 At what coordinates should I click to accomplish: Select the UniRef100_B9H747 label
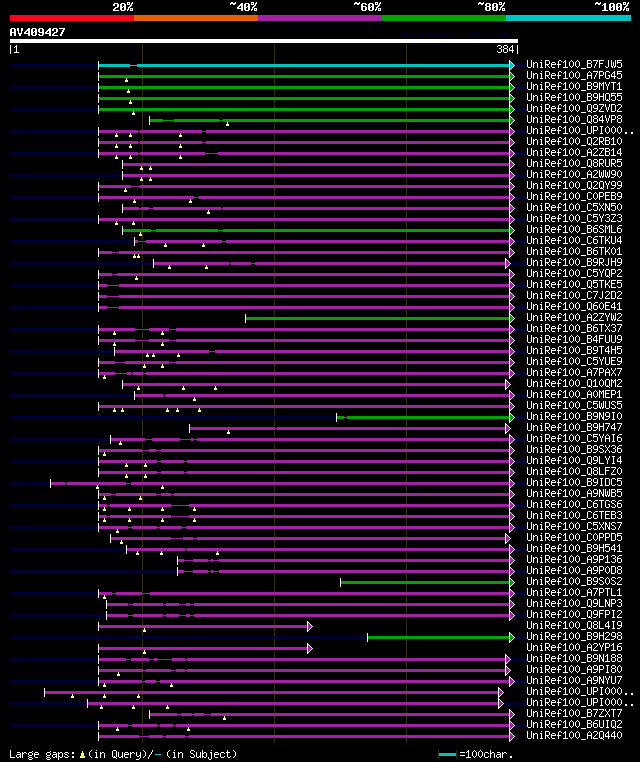pos(574,427)
